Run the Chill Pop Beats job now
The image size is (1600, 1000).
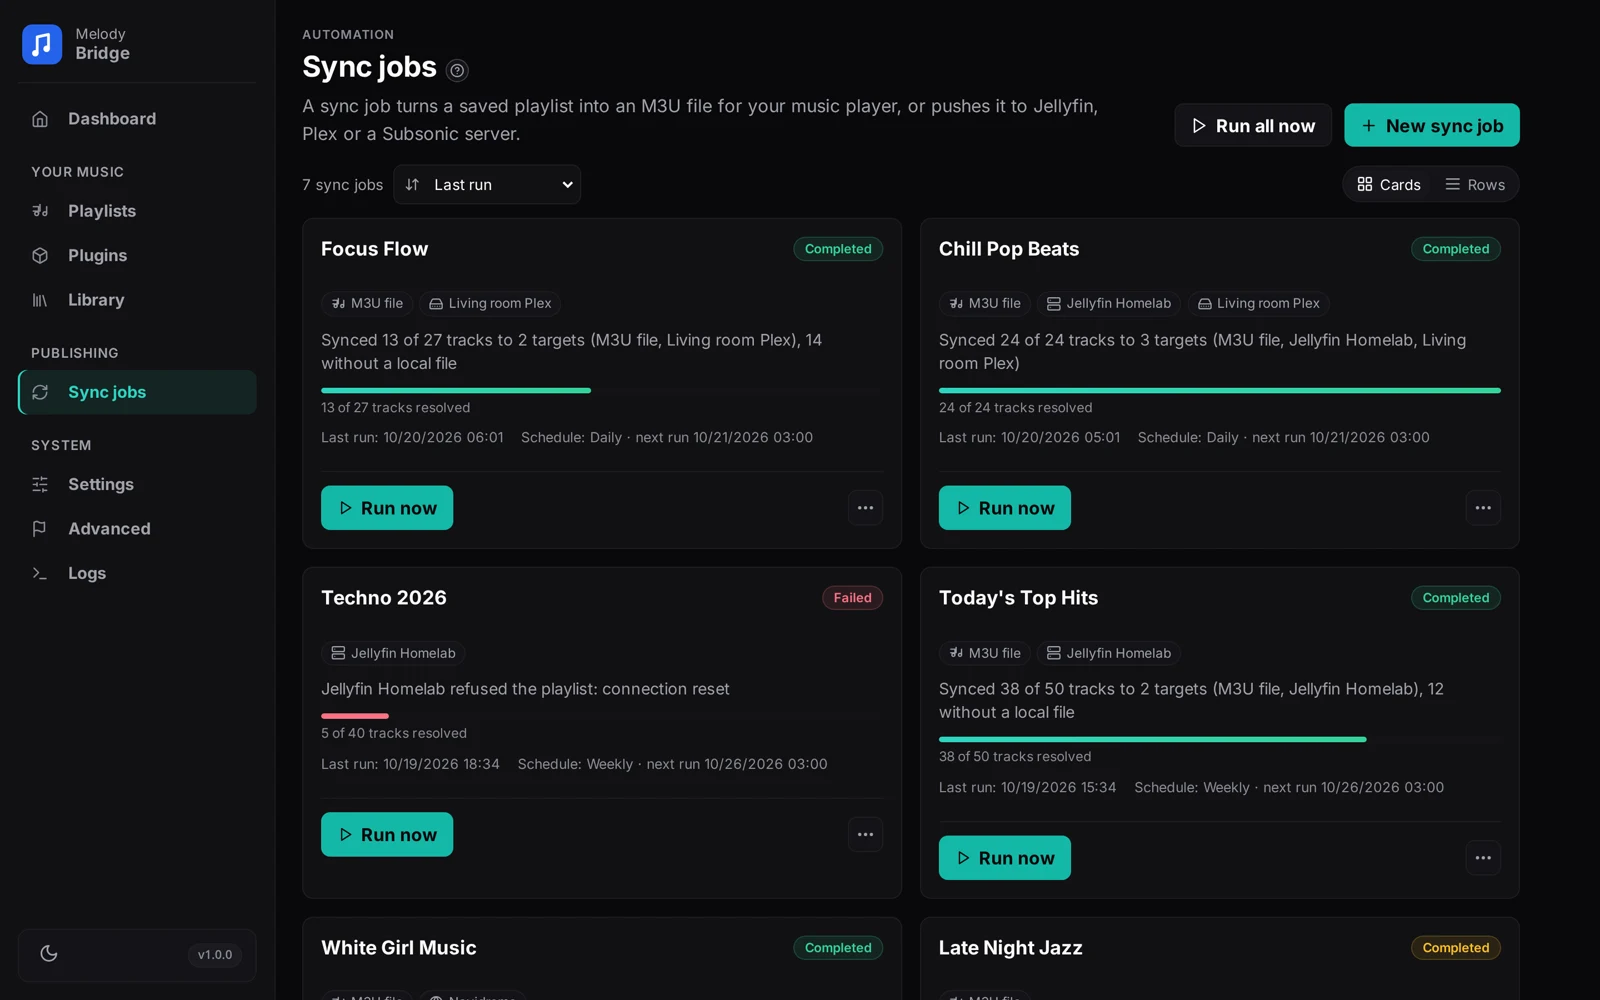point(1005,508)
